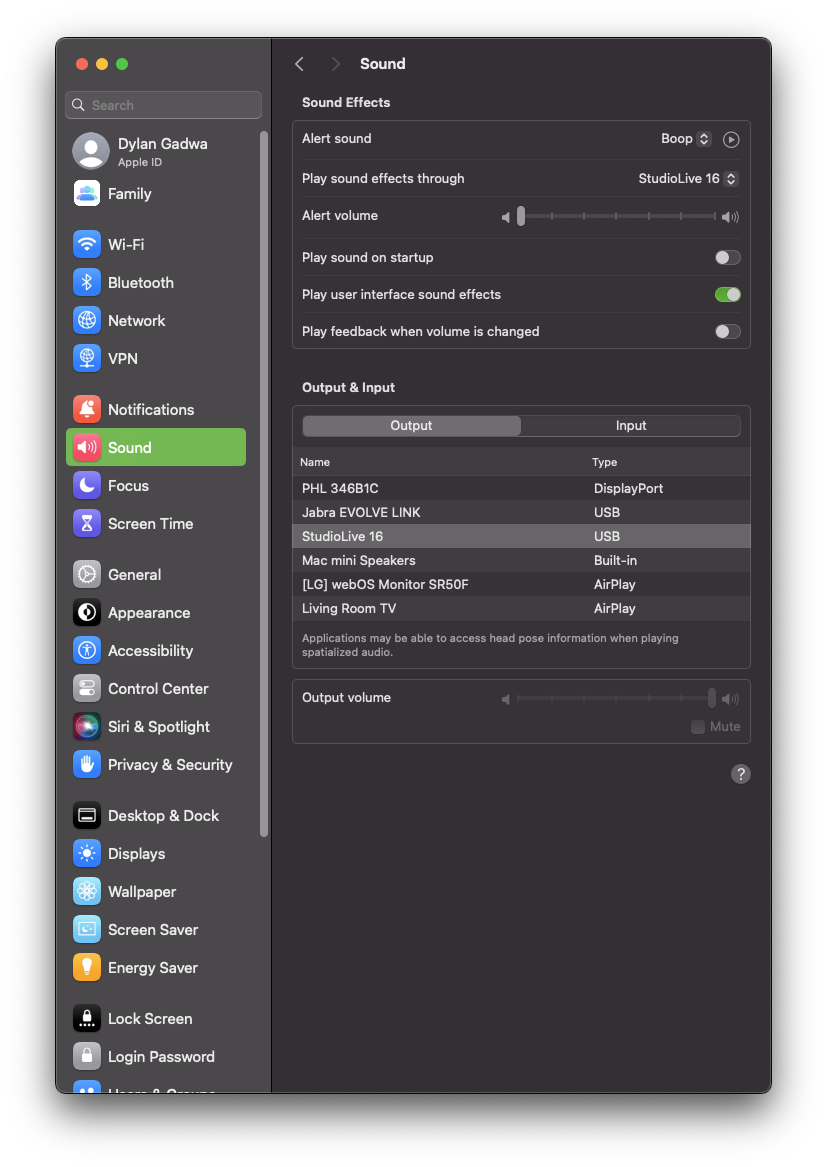
Task: Open the Wallpaper flower icon
Action: point(87,891)
